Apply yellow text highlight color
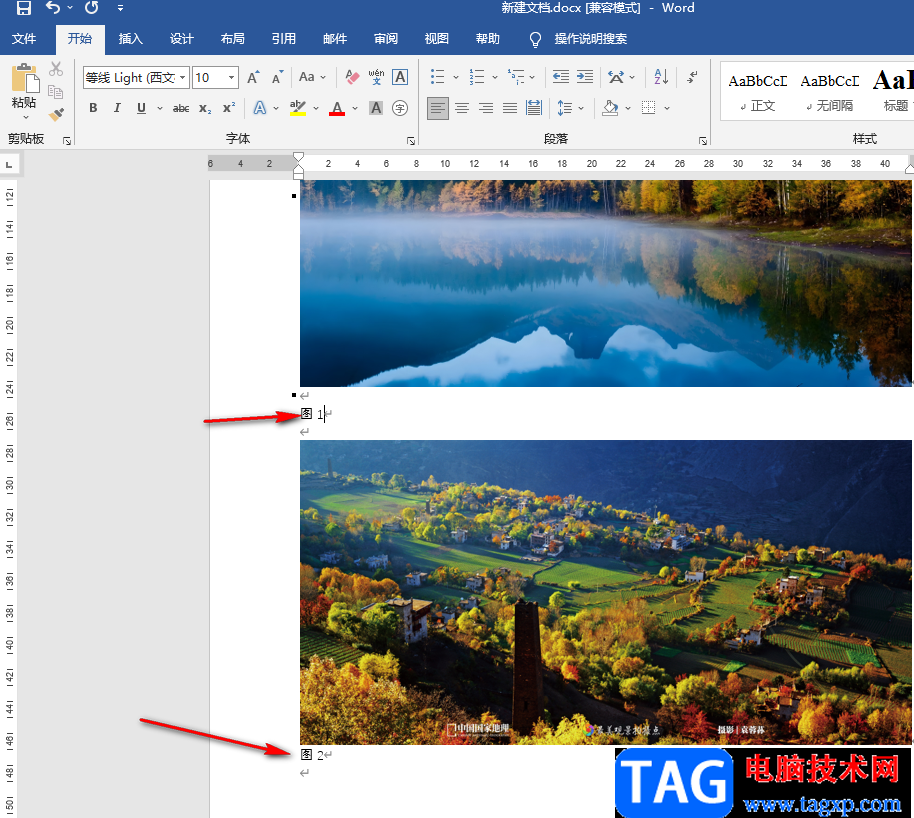Screen dimensions: 914x818 [x=298, y=108]
